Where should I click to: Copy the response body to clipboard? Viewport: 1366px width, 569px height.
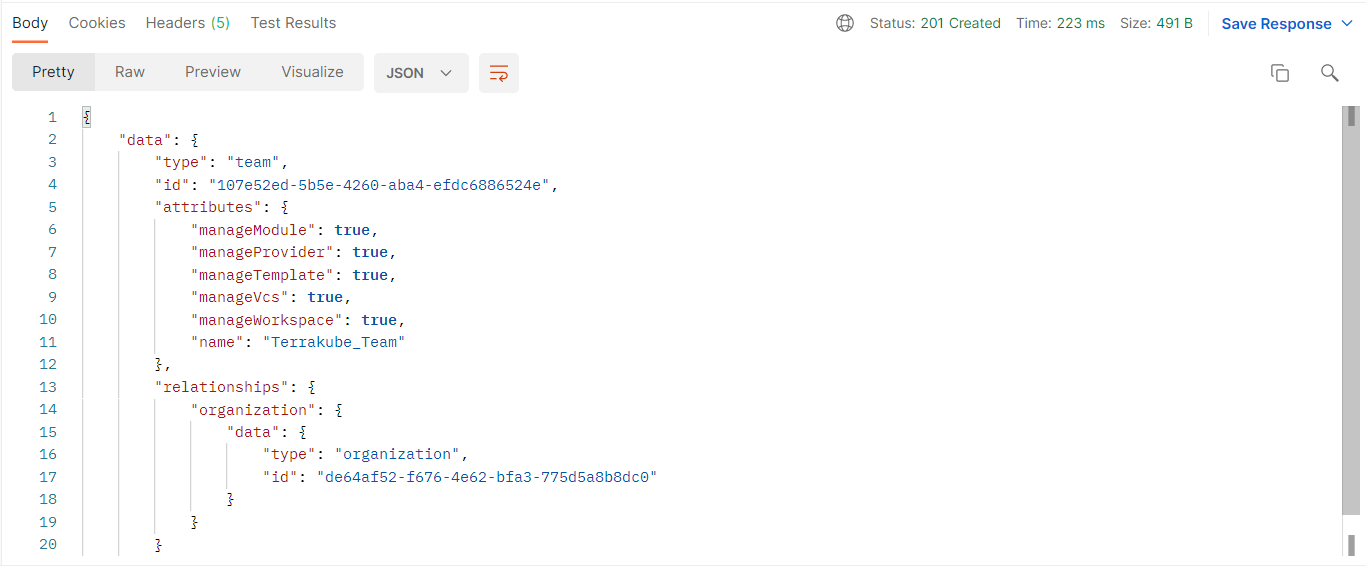pos(1279,73)
